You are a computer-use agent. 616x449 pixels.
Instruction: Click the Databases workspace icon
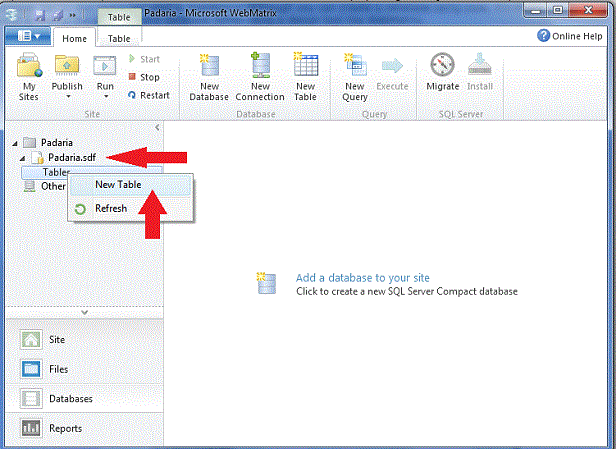31,398
